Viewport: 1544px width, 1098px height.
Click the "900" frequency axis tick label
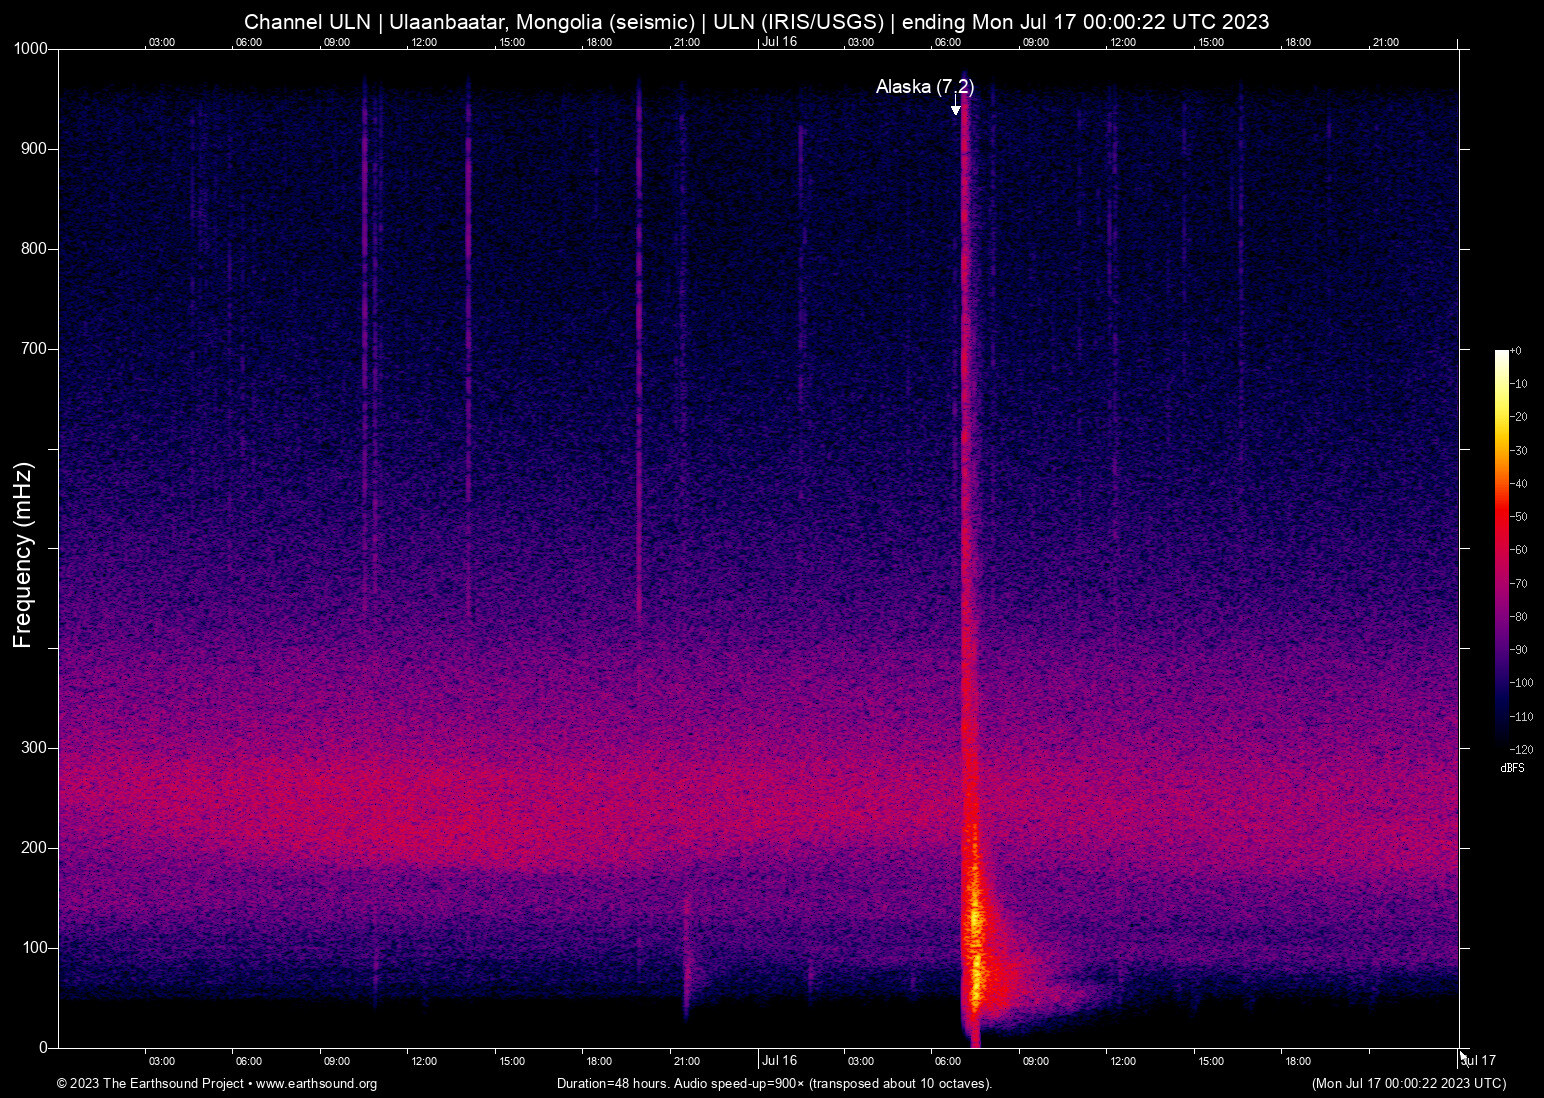pyautogui.click(x=35, y=149)
